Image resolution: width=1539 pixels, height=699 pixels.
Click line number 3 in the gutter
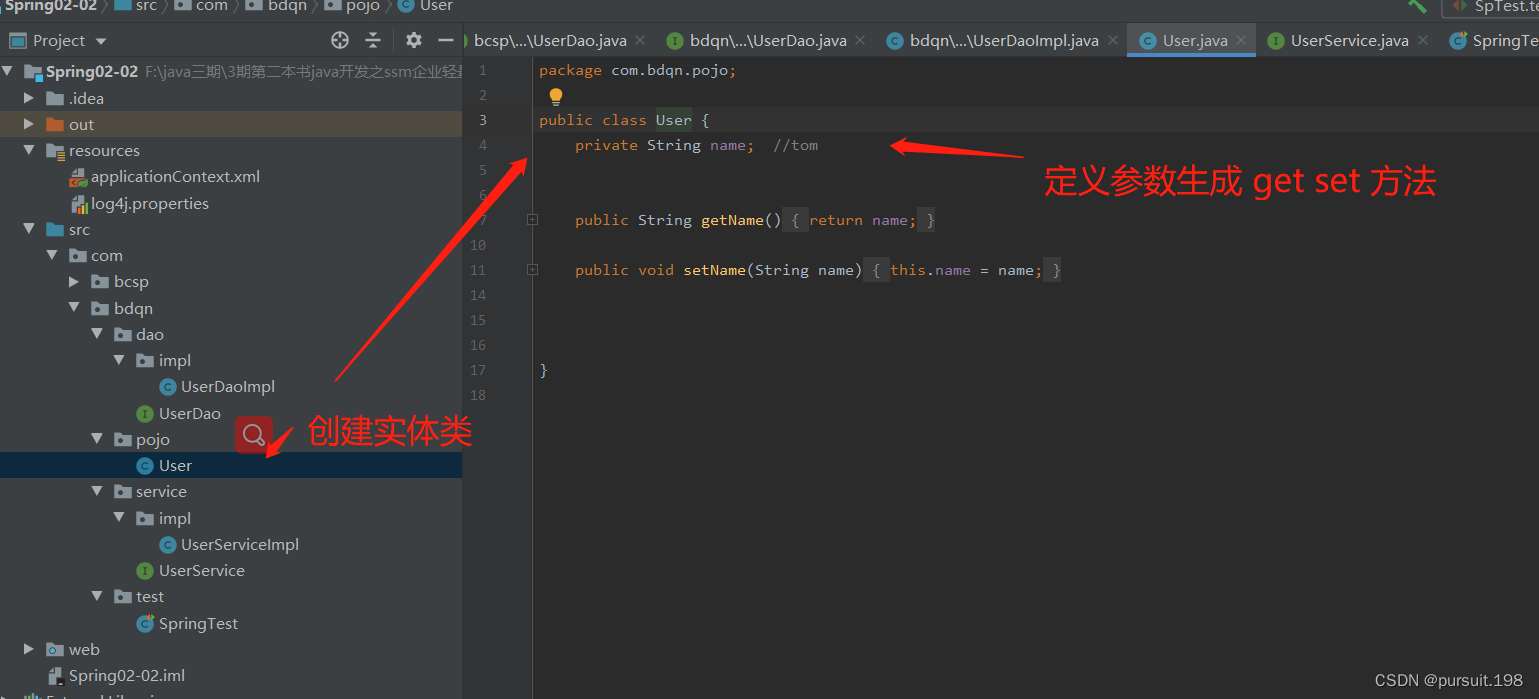(483, 120)
